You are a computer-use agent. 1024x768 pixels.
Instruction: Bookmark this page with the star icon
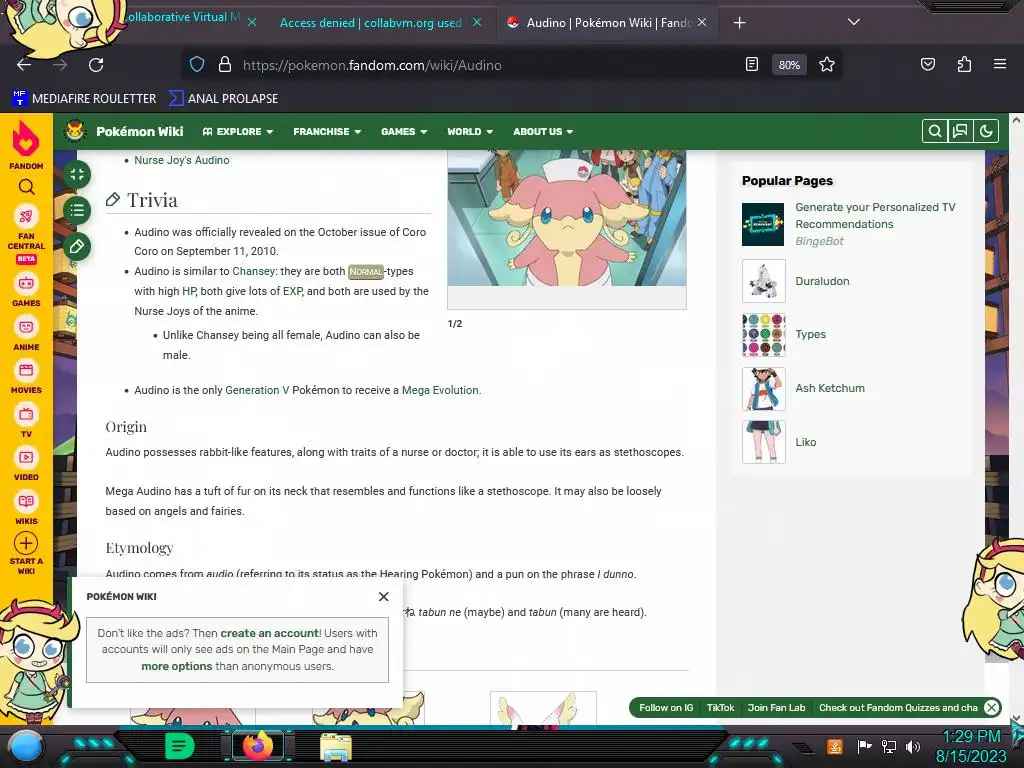coord(827,64)
